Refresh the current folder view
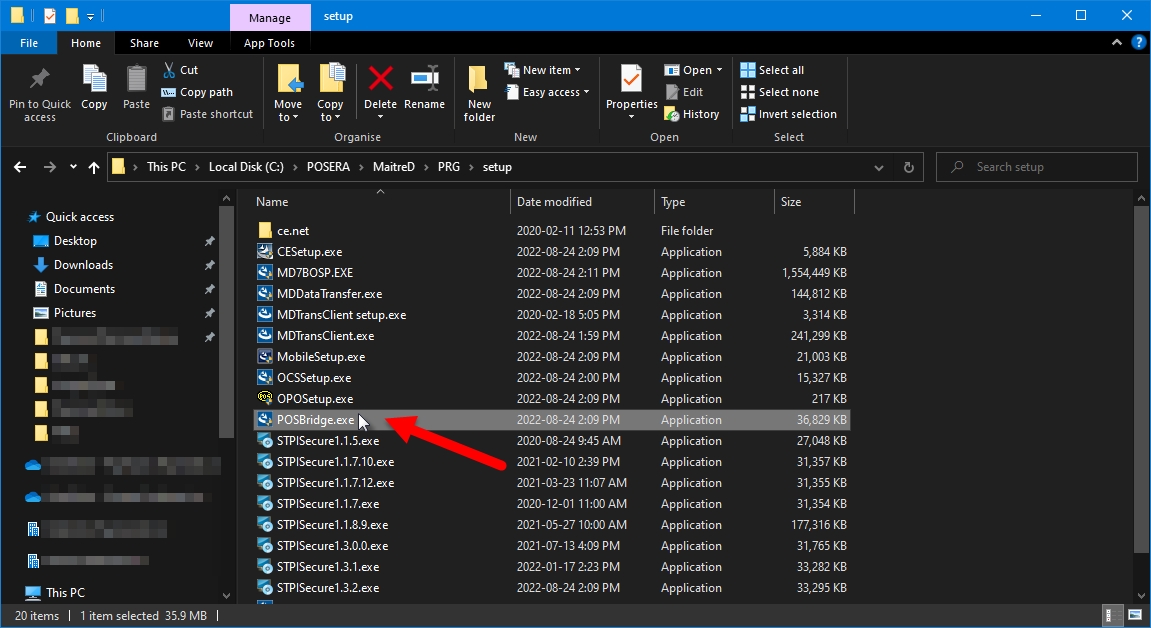This screenshot has height=628, width=1151. click(908, 167)
